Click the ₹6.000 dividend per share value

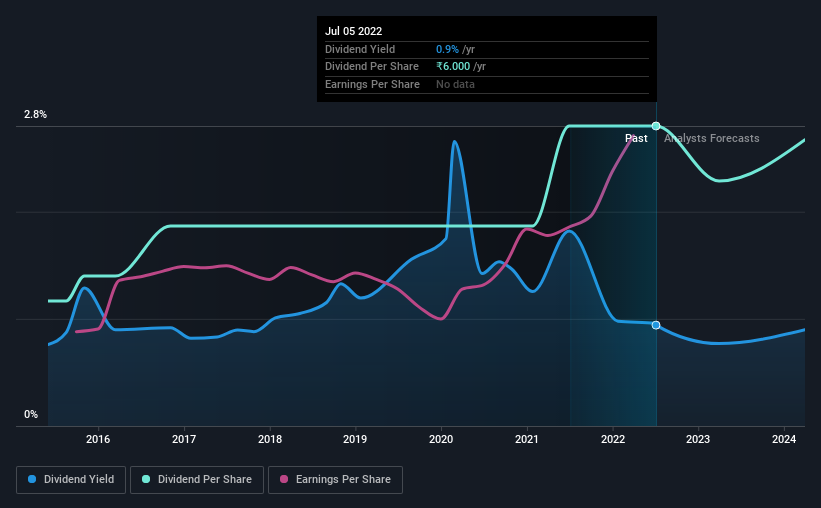(453, 67)
